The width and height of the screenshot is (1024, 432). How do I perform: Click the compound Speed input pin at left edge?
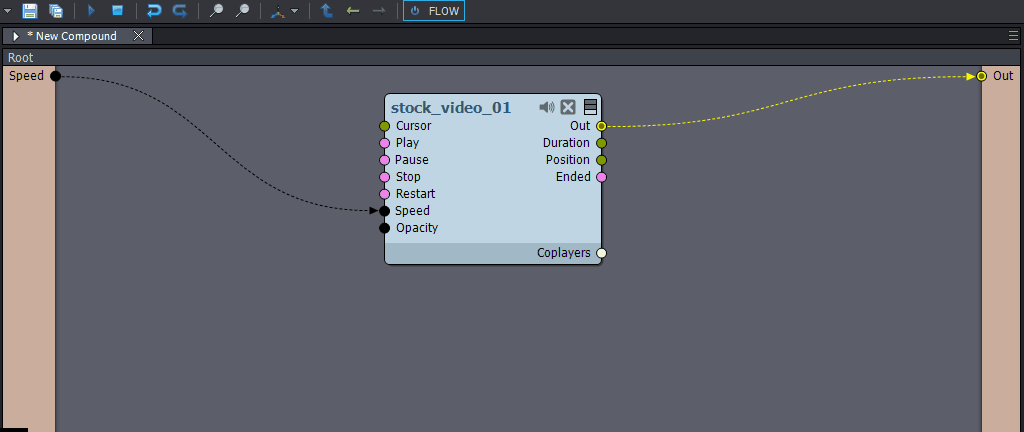pos(56,76)
